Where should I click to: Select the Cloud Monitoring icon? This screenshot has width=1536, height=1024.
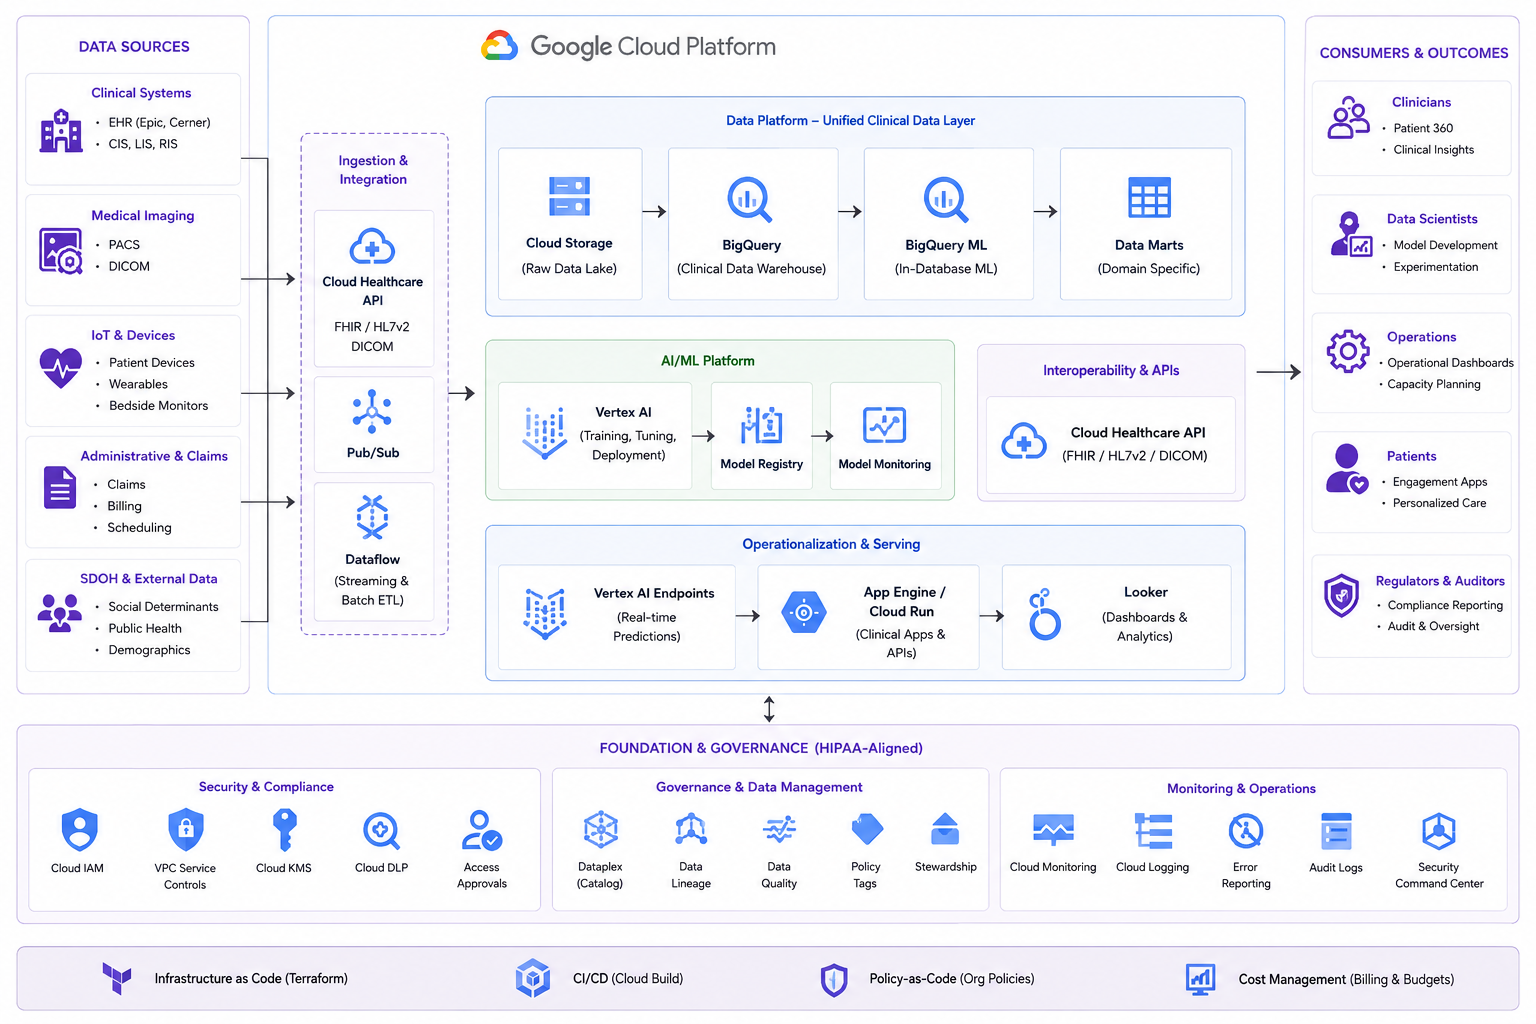pos(1053,830)
